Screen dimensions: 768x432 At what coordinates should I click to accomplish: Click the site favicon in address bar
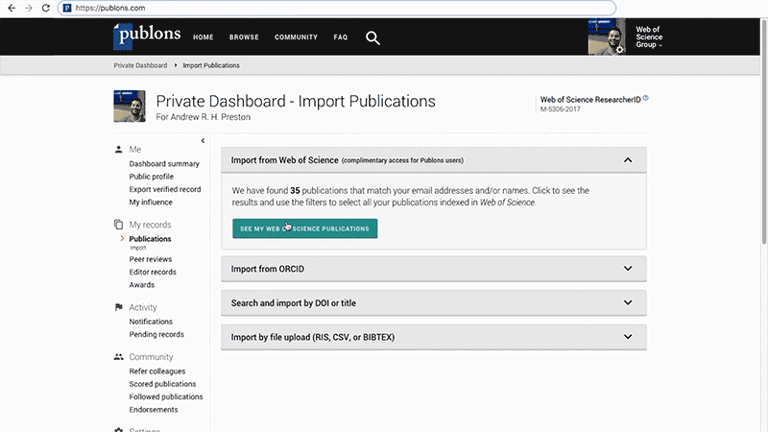coord(67,8)
